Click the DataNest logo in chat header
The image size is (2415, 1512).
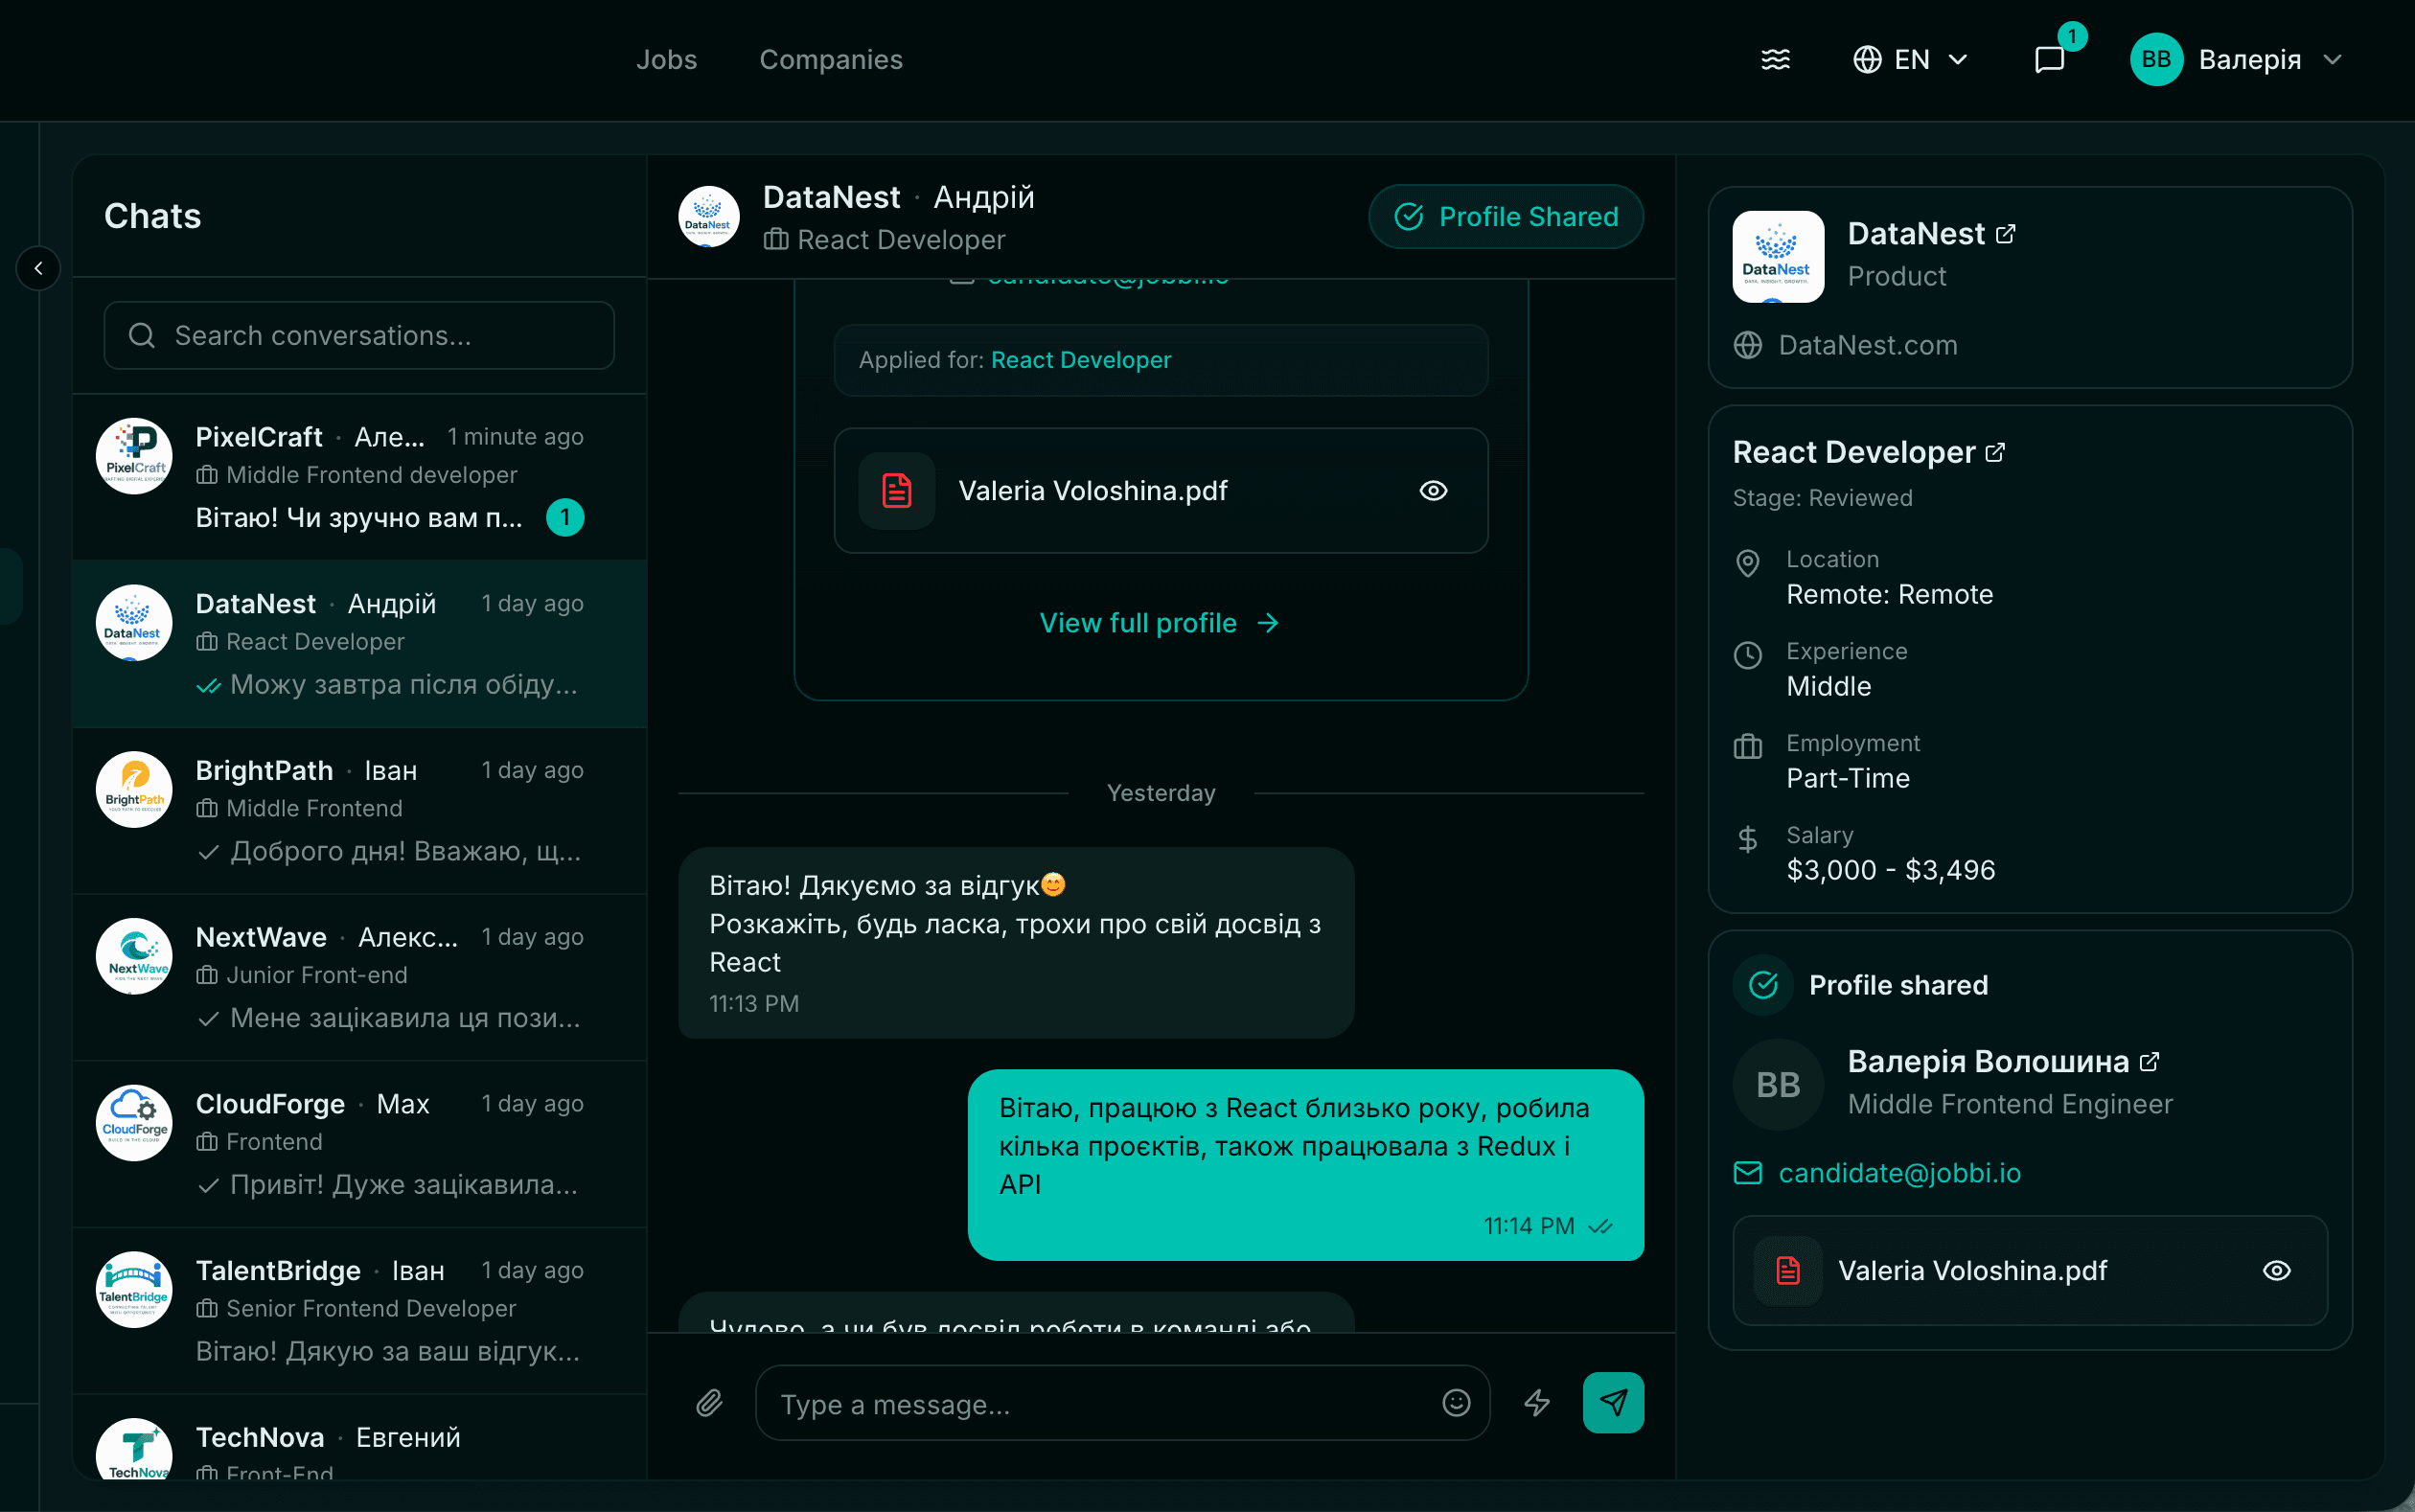click(708, 217)
